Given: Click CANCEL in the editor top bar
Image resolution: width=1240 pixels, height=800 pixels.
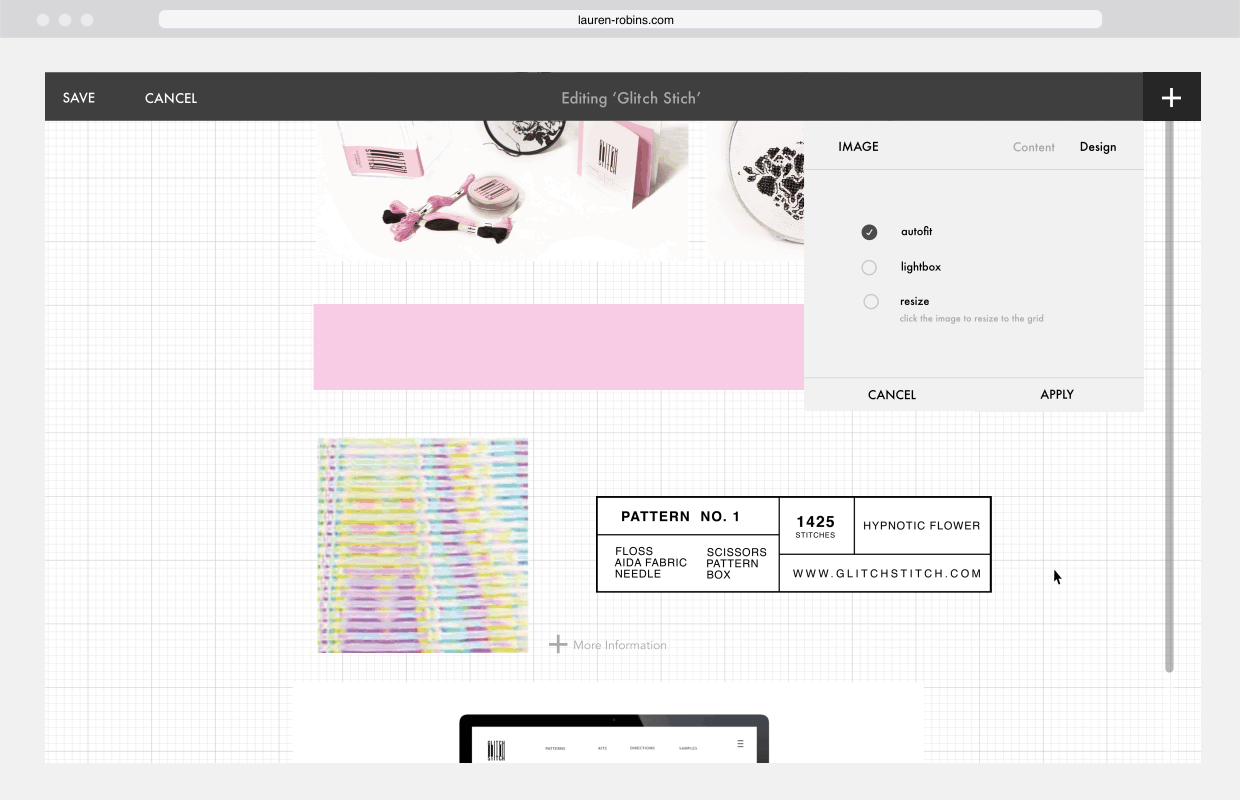Looking at the screenshot, I should 171,98.
